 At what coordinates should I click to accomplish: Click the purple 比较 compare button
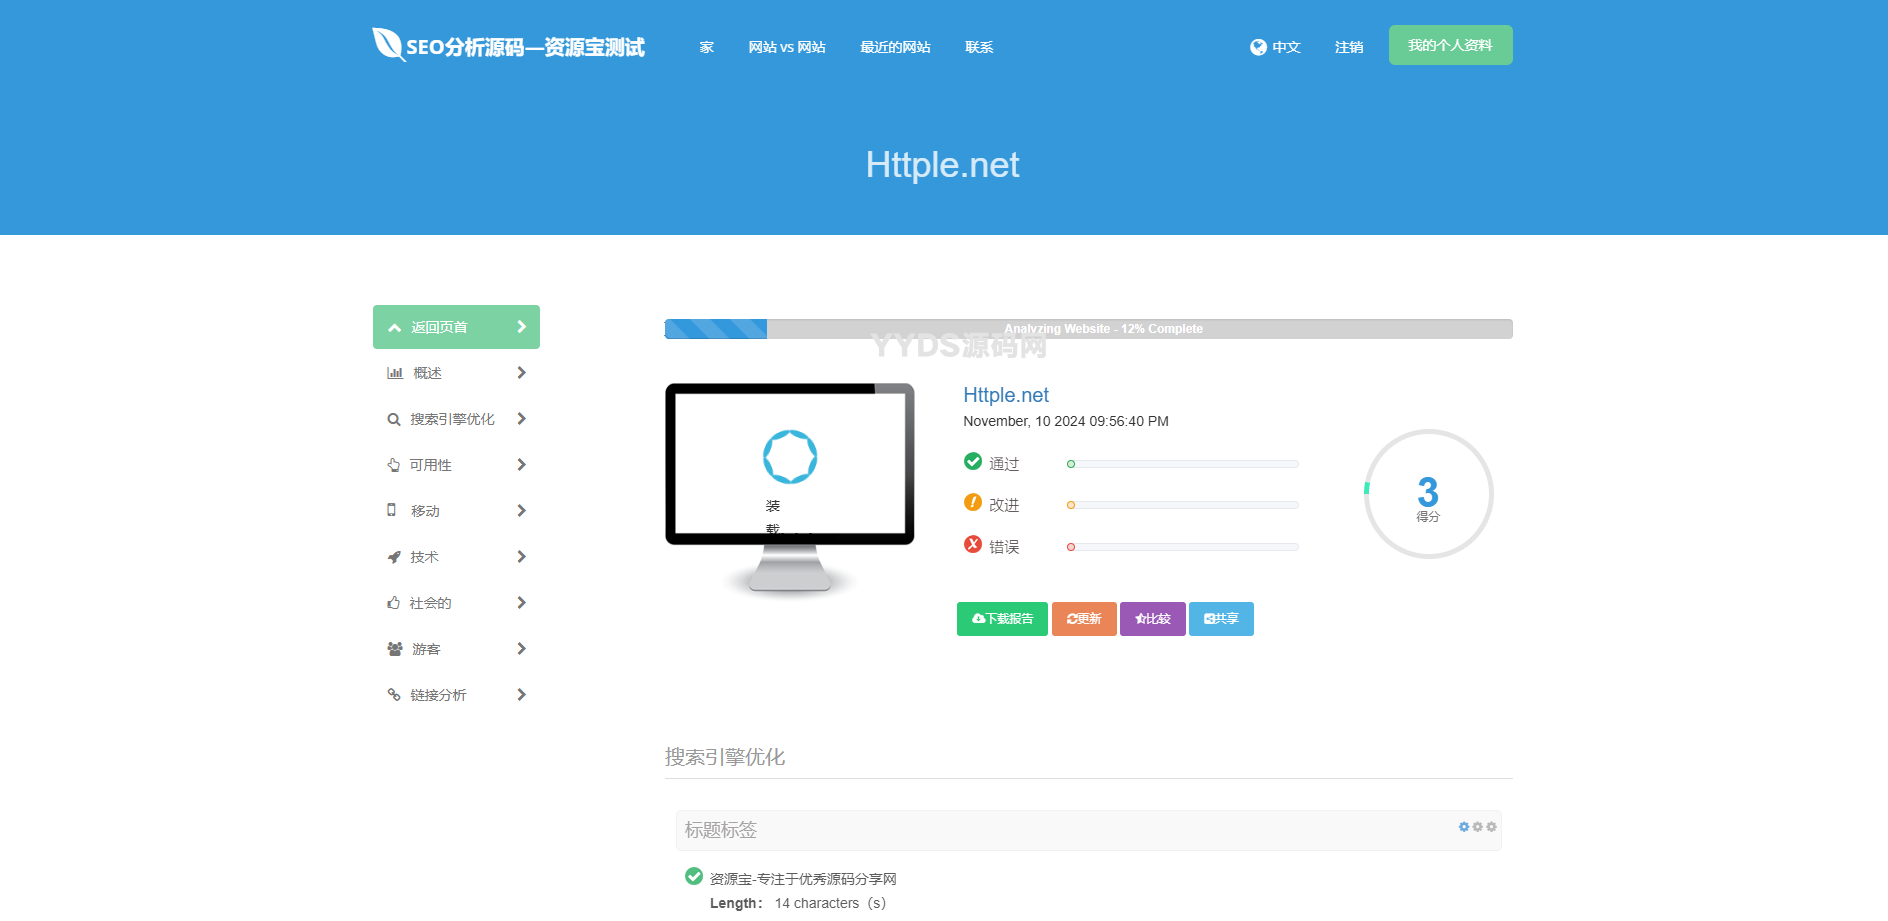click(x=1153, y=619)
